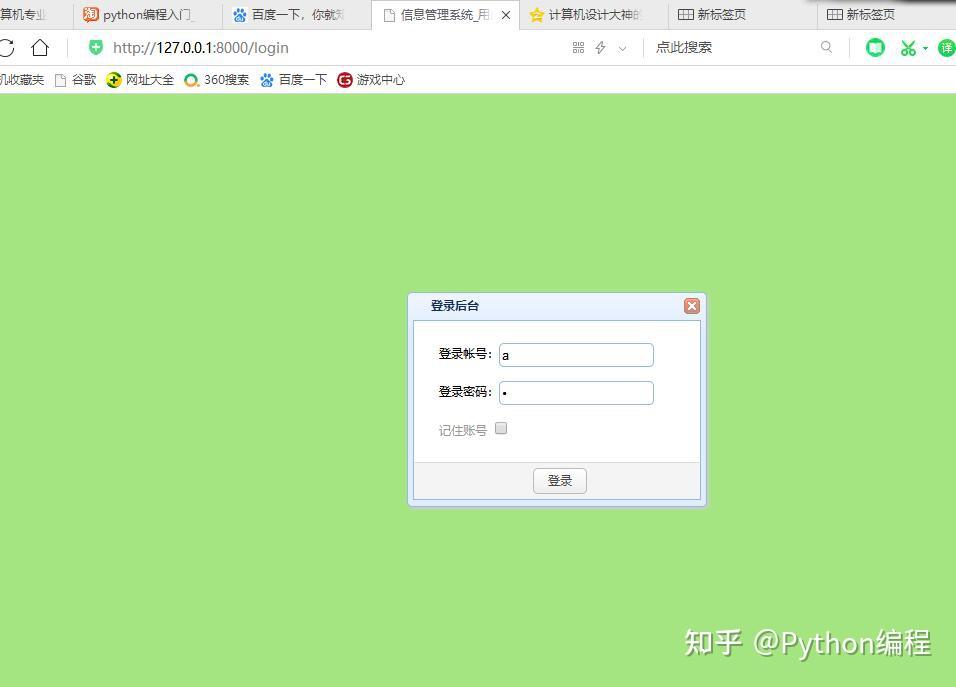
Task: Switch to the 信息管理系统 tab
Action: (440, 14)
